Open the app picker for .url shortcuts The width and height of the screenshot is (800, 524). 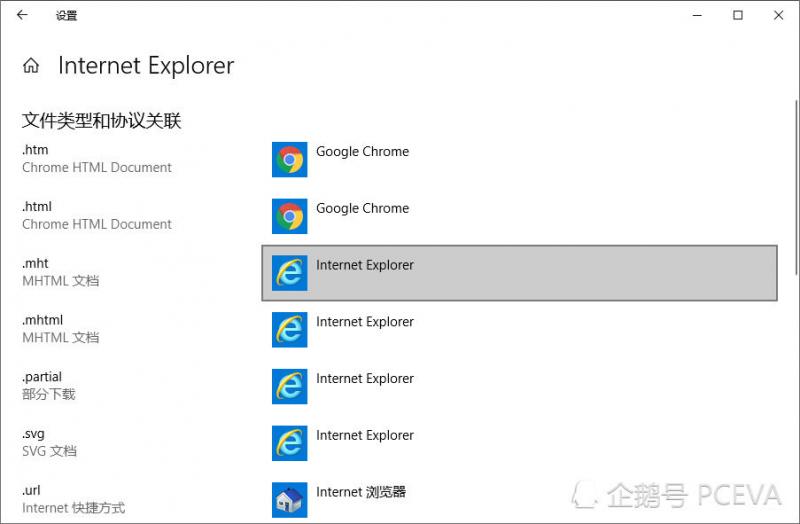pyautogui.click(x=360, y=492)
